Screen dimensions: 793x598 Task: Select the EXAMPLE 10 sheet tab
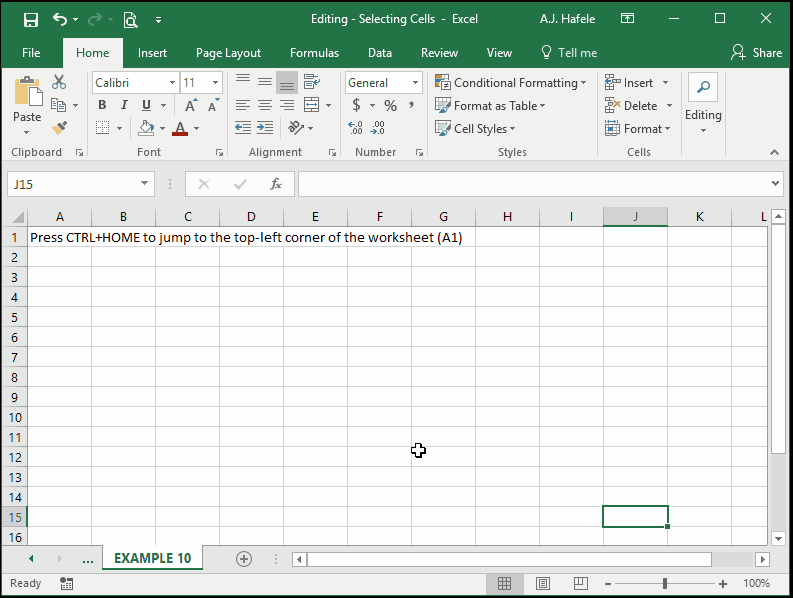coord(152,558)
